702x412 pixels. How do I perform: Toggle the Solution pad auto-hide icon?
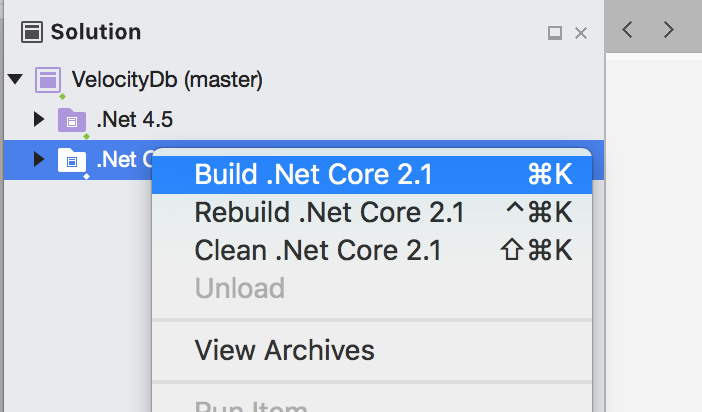point(555,33)
